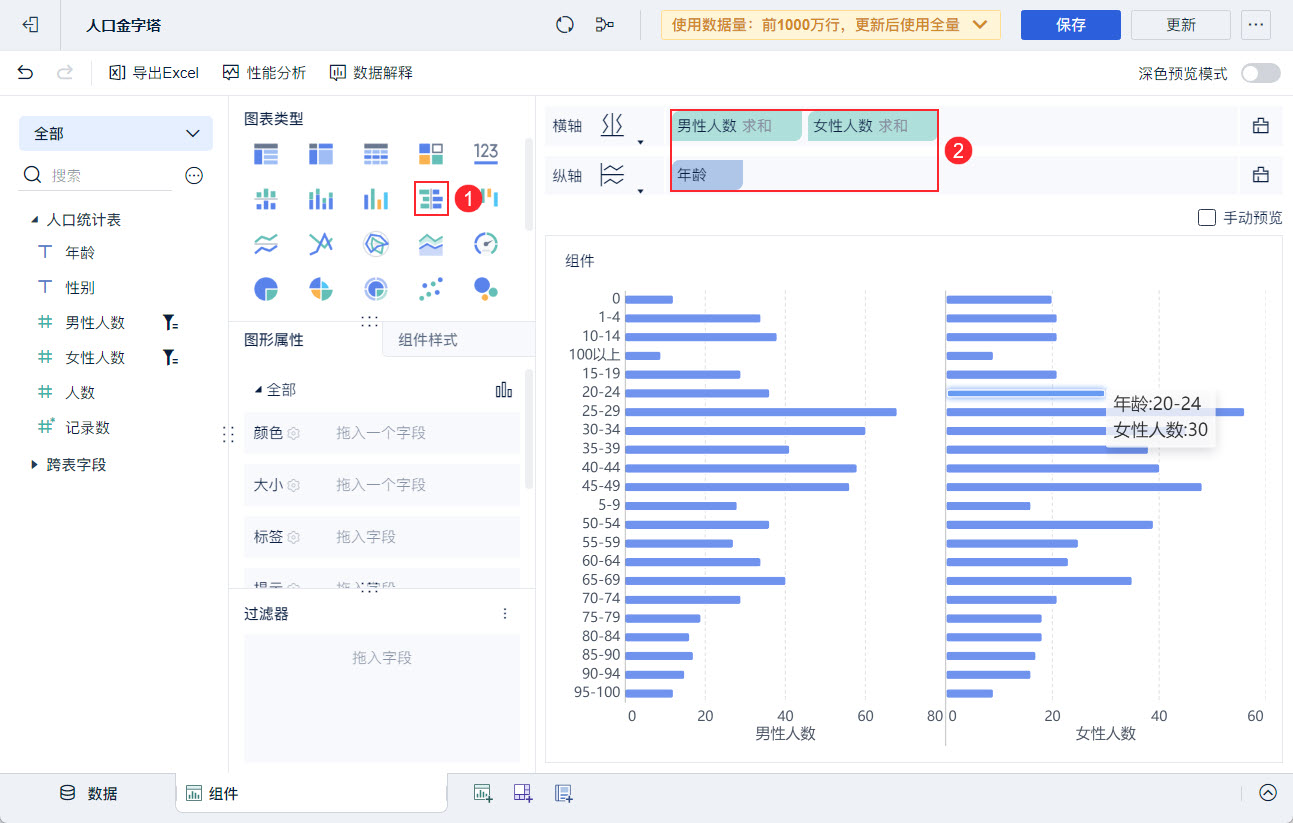Select the multi-series line chart type
This screenshot has height=823, width=1293.
tap(321, 244)
